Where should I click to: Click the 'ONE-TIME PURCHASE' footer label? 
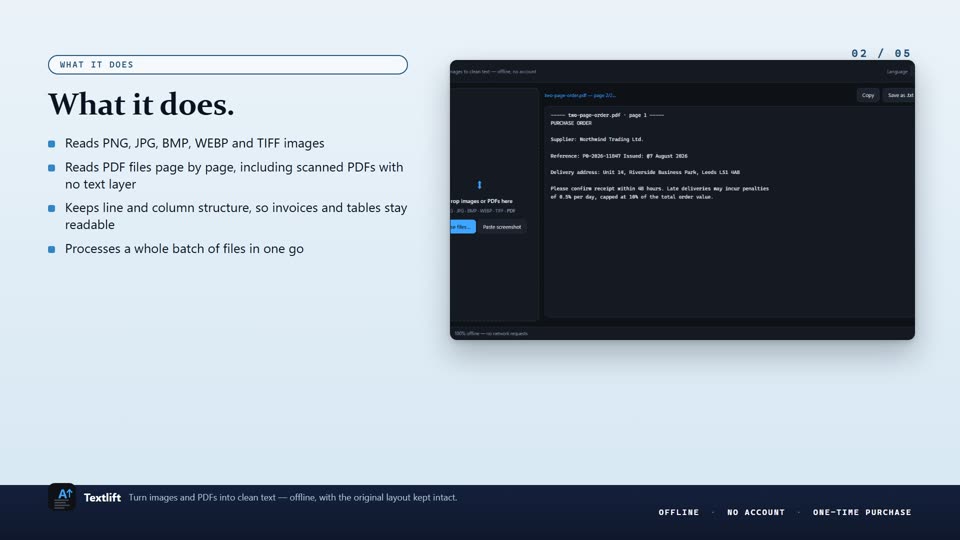point(862,512)
